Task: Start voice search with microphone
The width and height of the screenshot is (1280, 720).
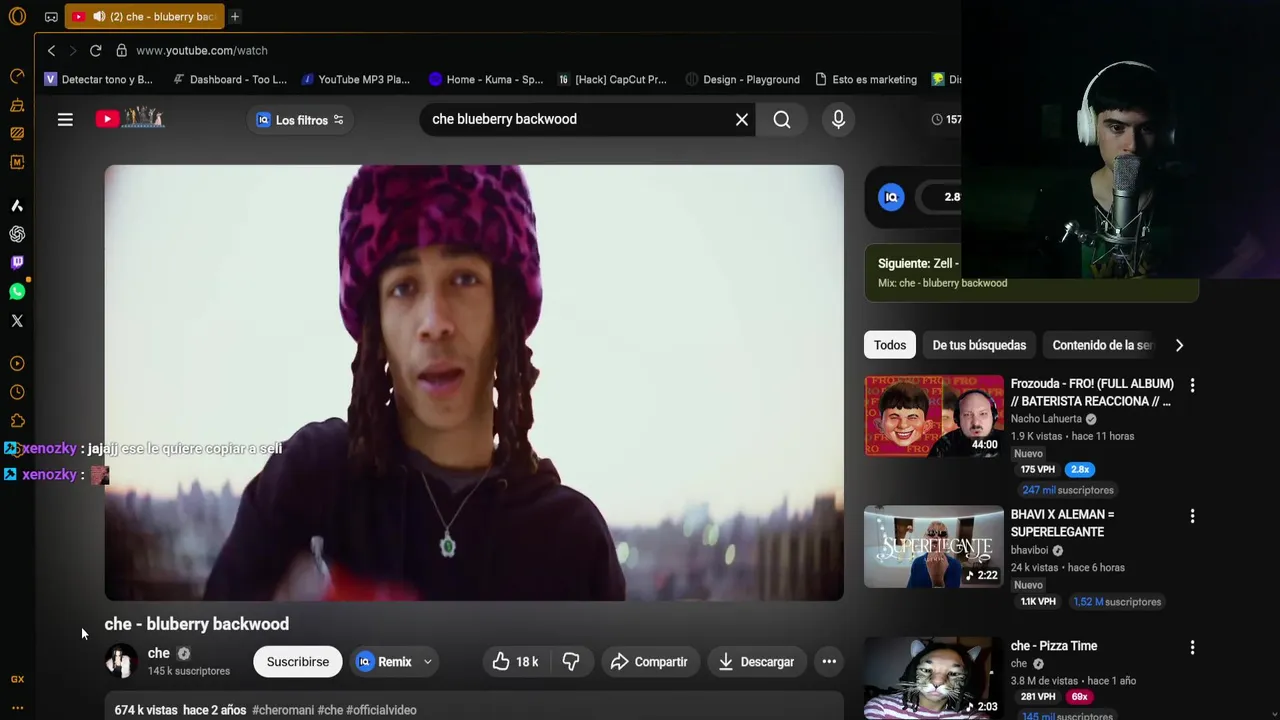Action: tap(838, 119)
